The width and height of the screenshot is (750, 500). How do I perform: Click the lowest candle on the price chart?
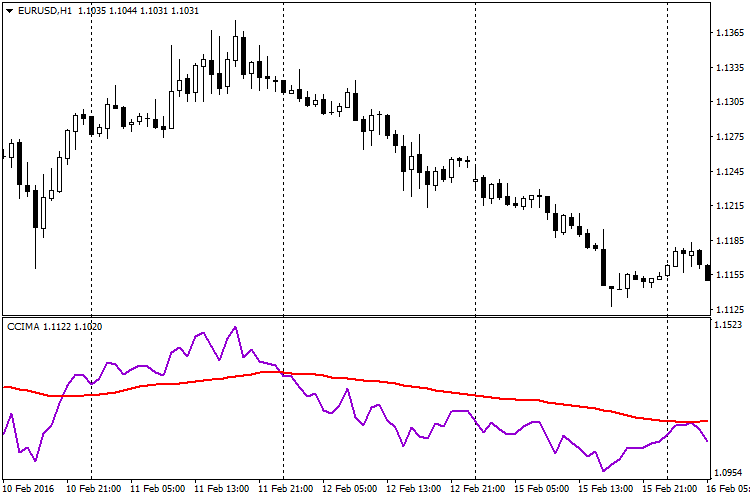(x=611, y=297)
